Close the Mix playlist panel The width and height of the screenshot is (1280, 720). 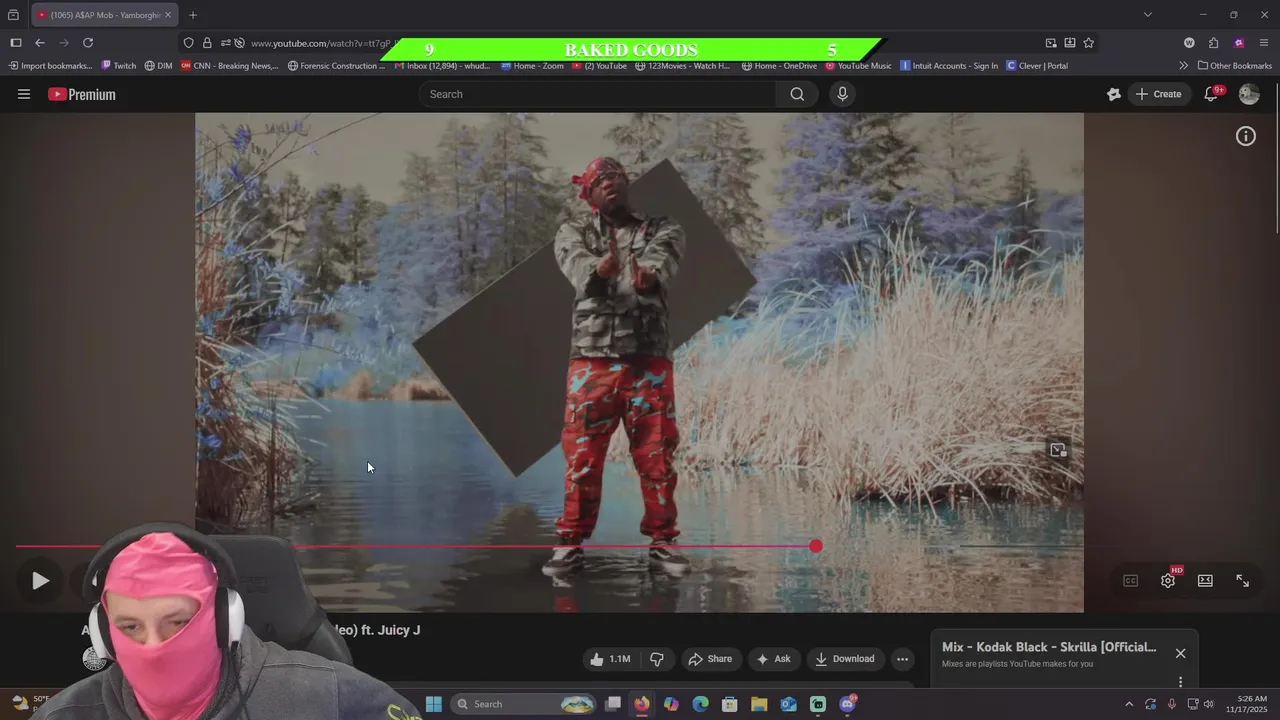1180,653
